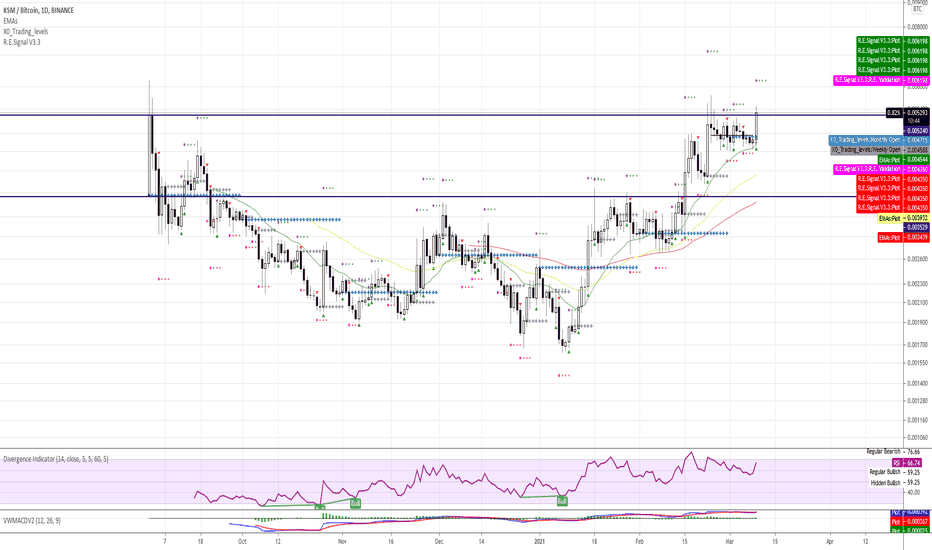Viewport: 932px width, 550px height.
Task: Click the Oct date on time axis
Action: coord(241,542)
